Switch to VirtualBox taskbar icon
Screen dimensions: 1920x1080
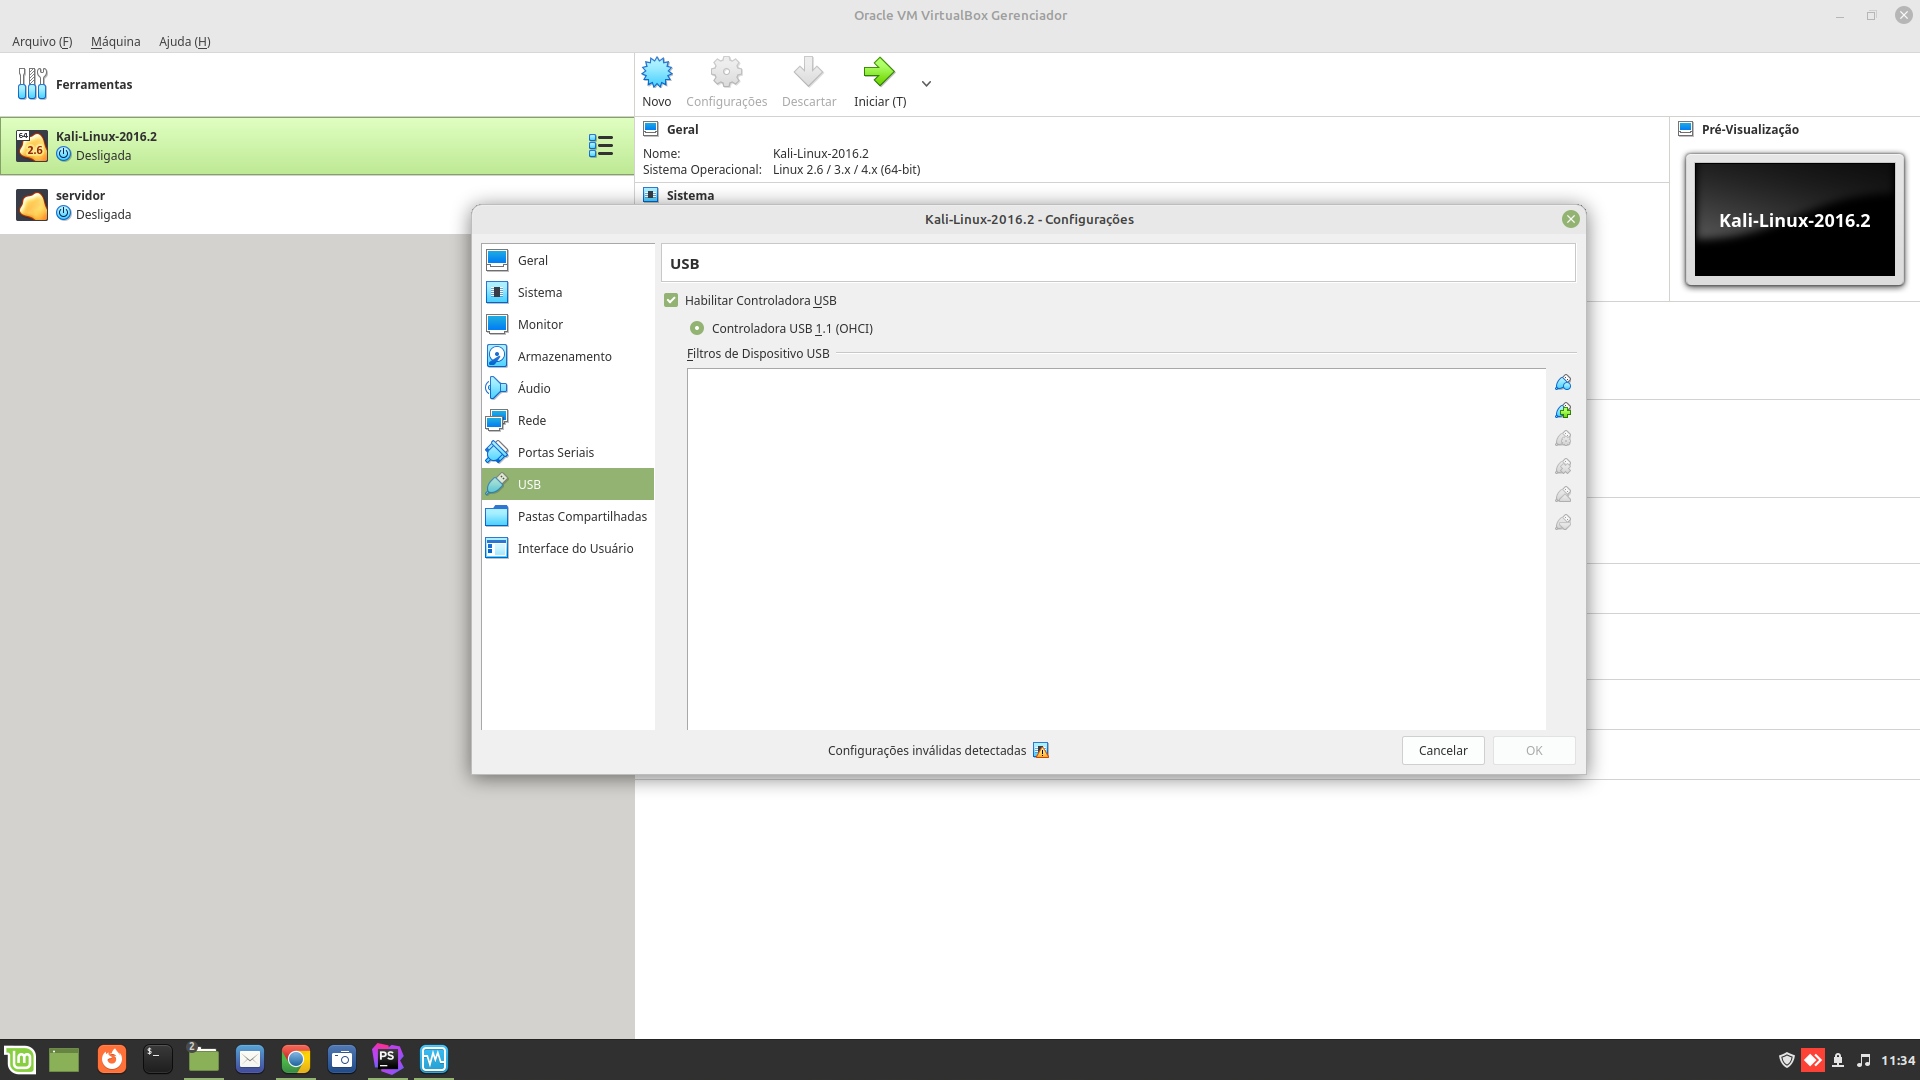coord(434,1059)
